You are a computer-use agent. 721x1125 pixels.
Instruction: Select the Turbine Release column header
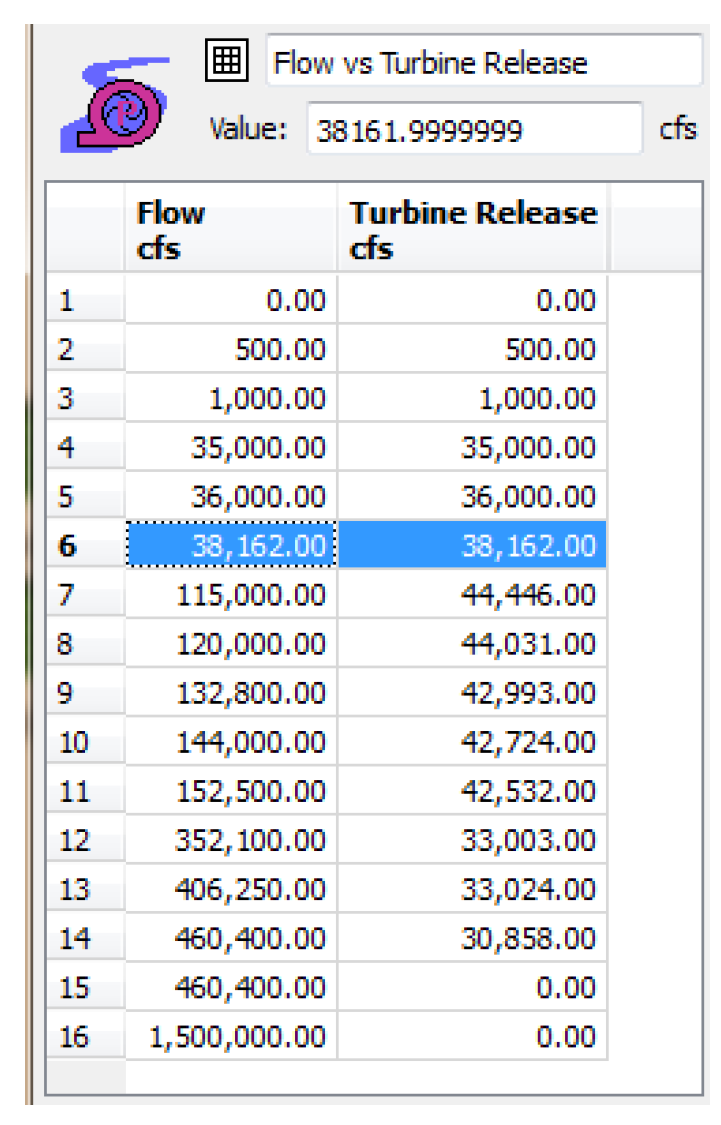(x=472, y=230)
